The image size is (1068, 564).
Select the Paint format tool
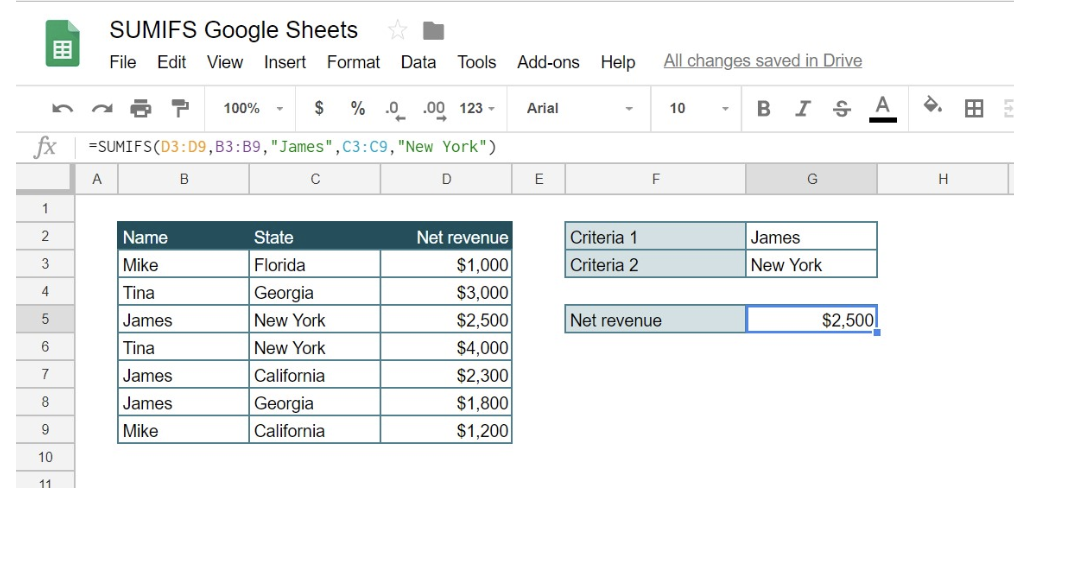pyautogui.click(x=180, y=108)
